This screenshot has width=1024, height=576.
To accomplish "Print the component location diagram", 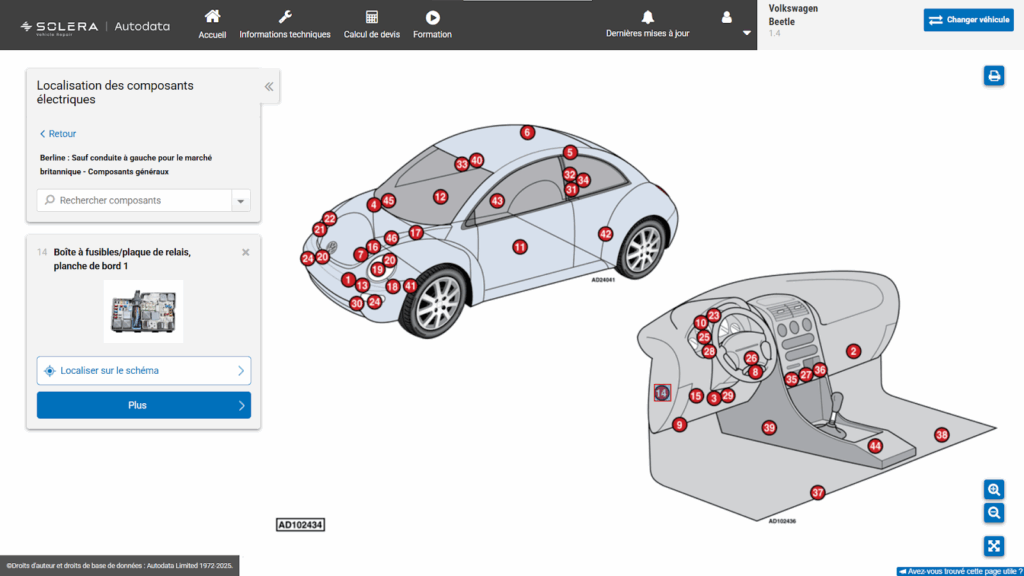I will pos(994,76).
